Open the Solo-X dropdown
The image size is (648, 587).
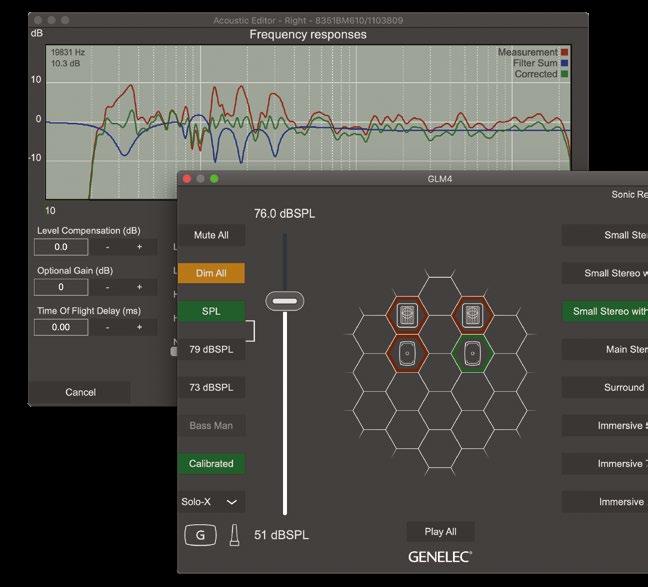[211, 502]
